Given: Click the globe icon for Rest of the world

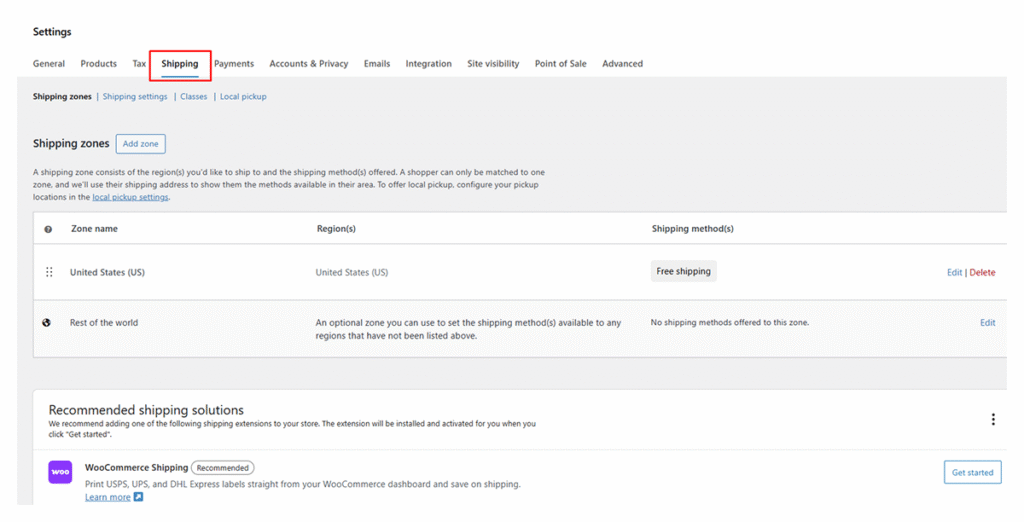Looking at the screenshot, I should 47,323.
